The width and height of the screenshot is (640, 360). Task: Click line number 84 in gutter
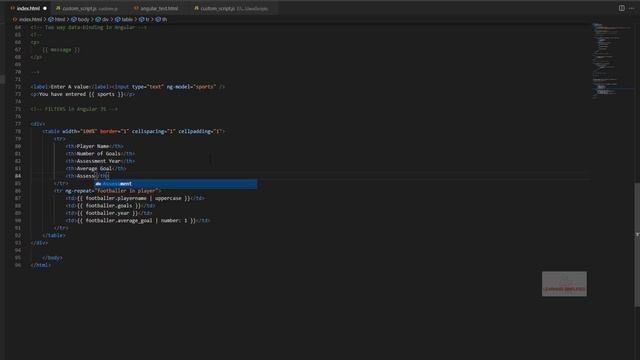[18, 176]
